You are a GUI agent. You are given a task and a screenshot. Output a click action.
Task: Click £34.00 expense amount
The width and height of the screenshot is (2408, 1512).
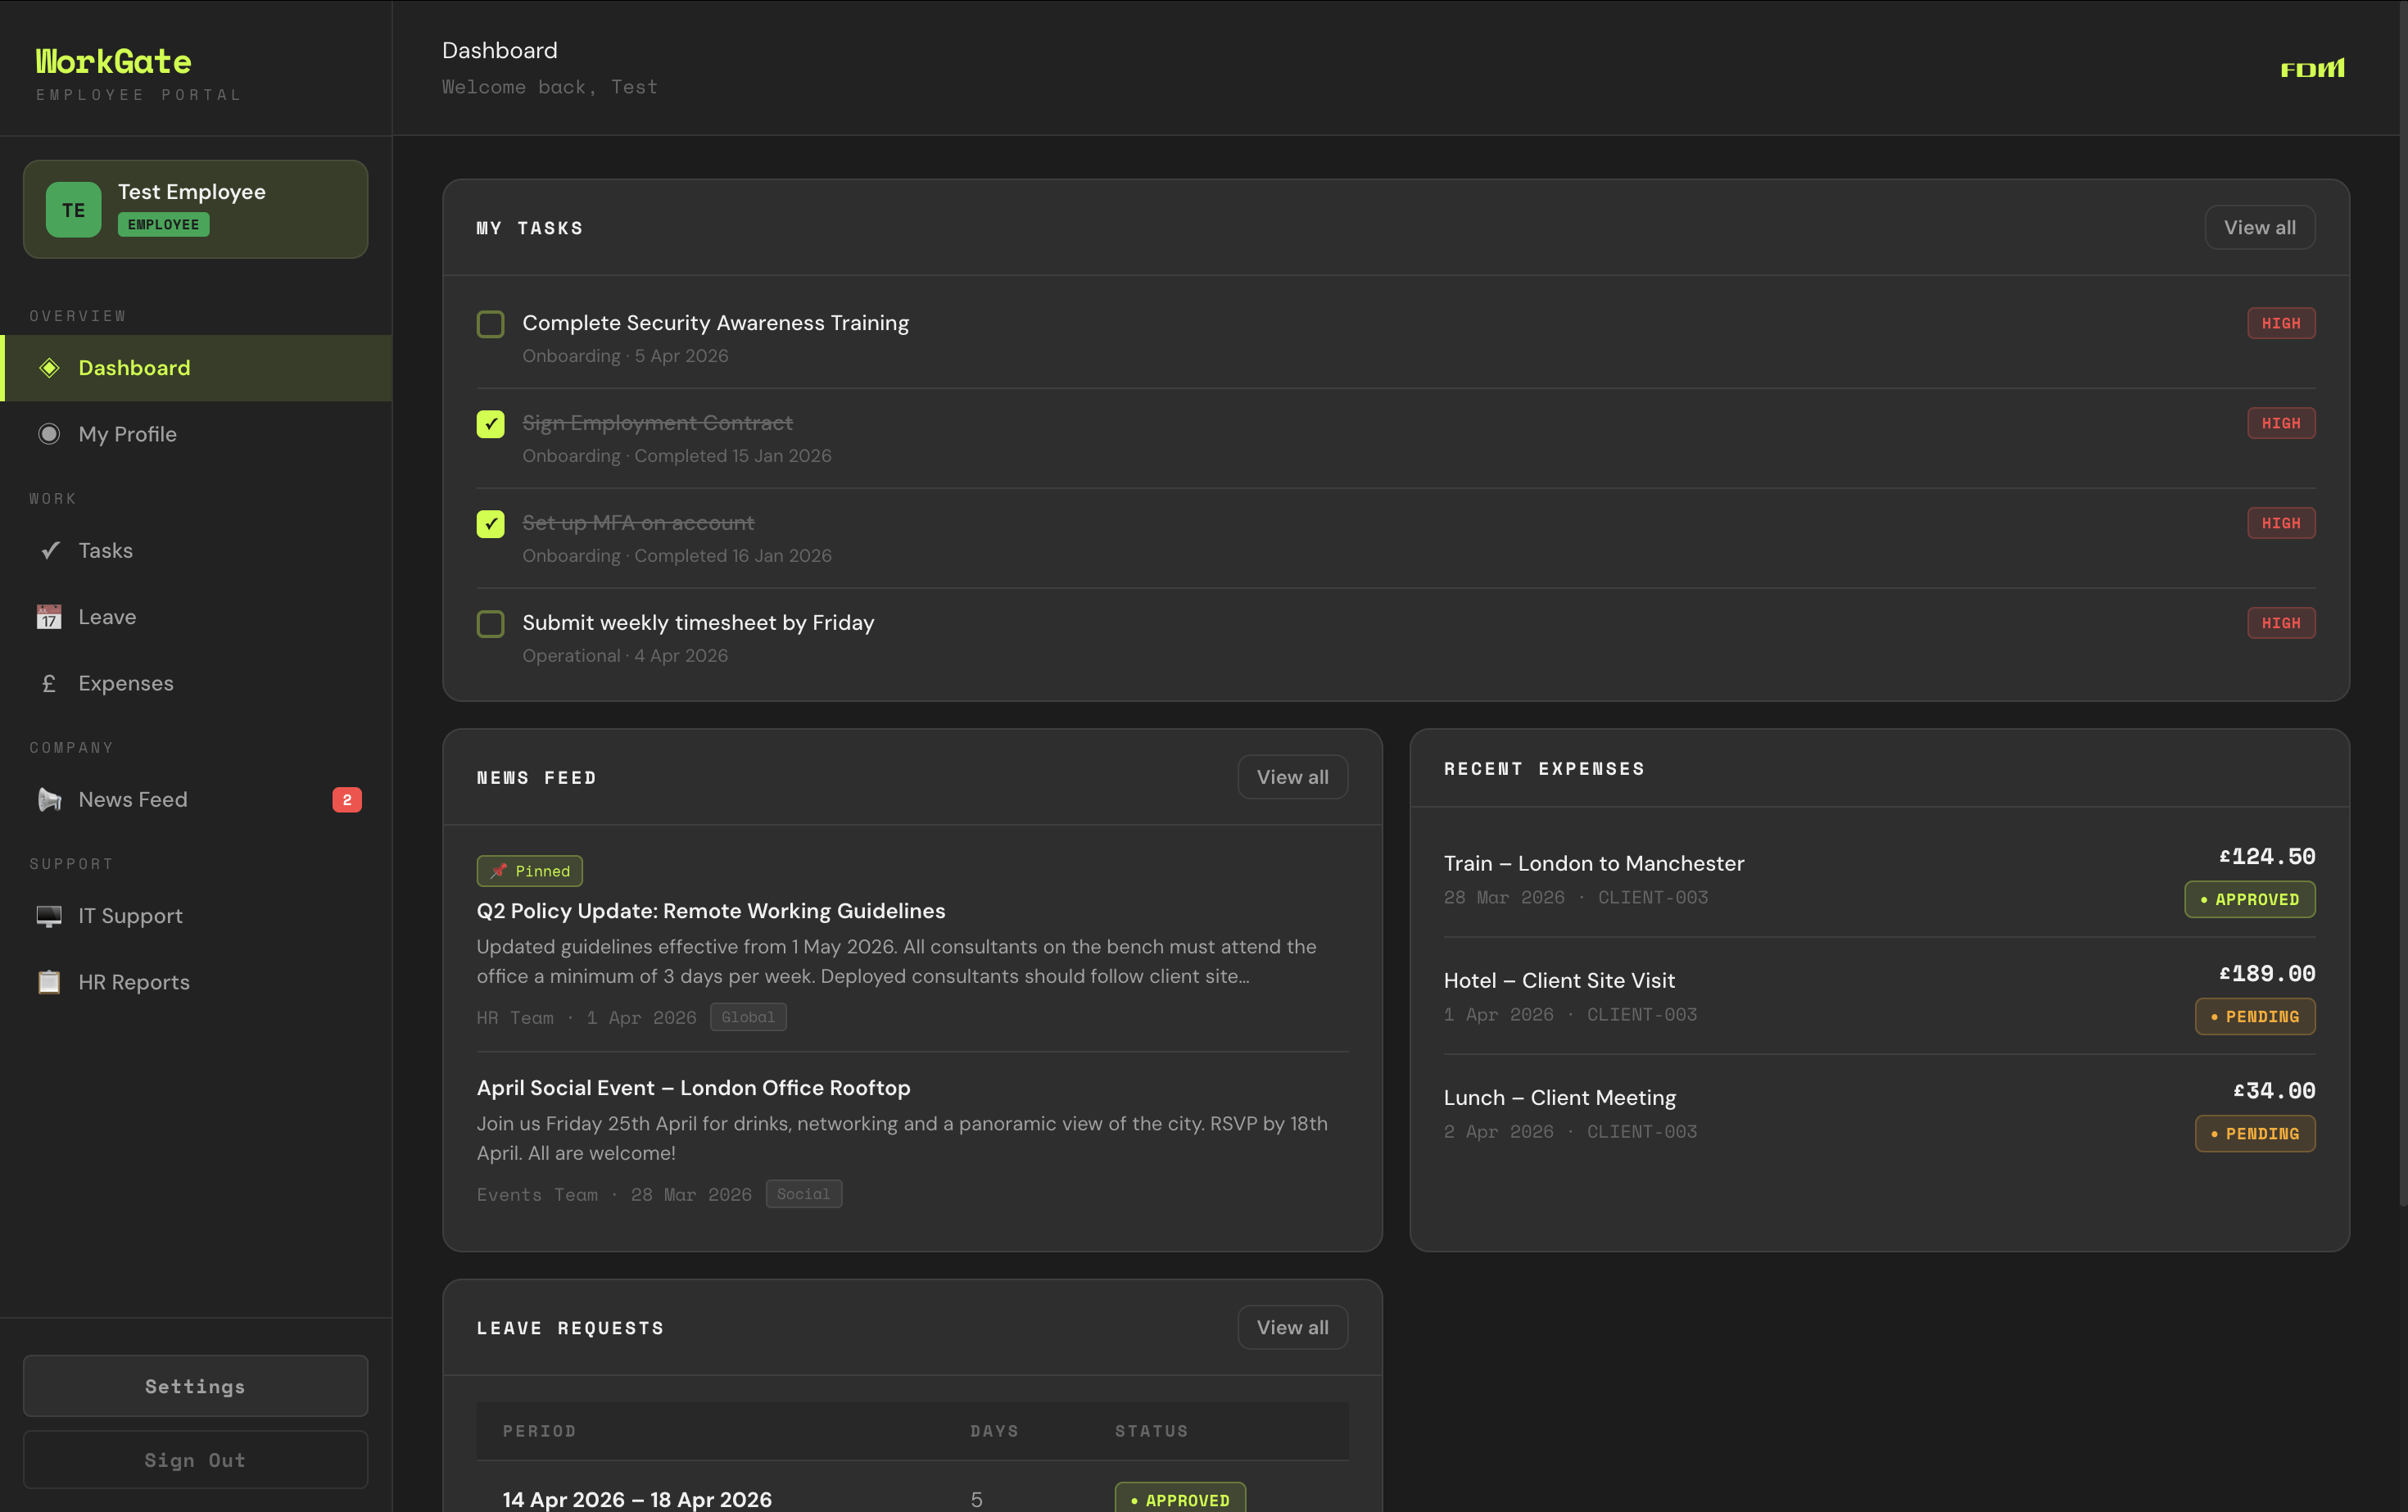coord(2274,1091)
